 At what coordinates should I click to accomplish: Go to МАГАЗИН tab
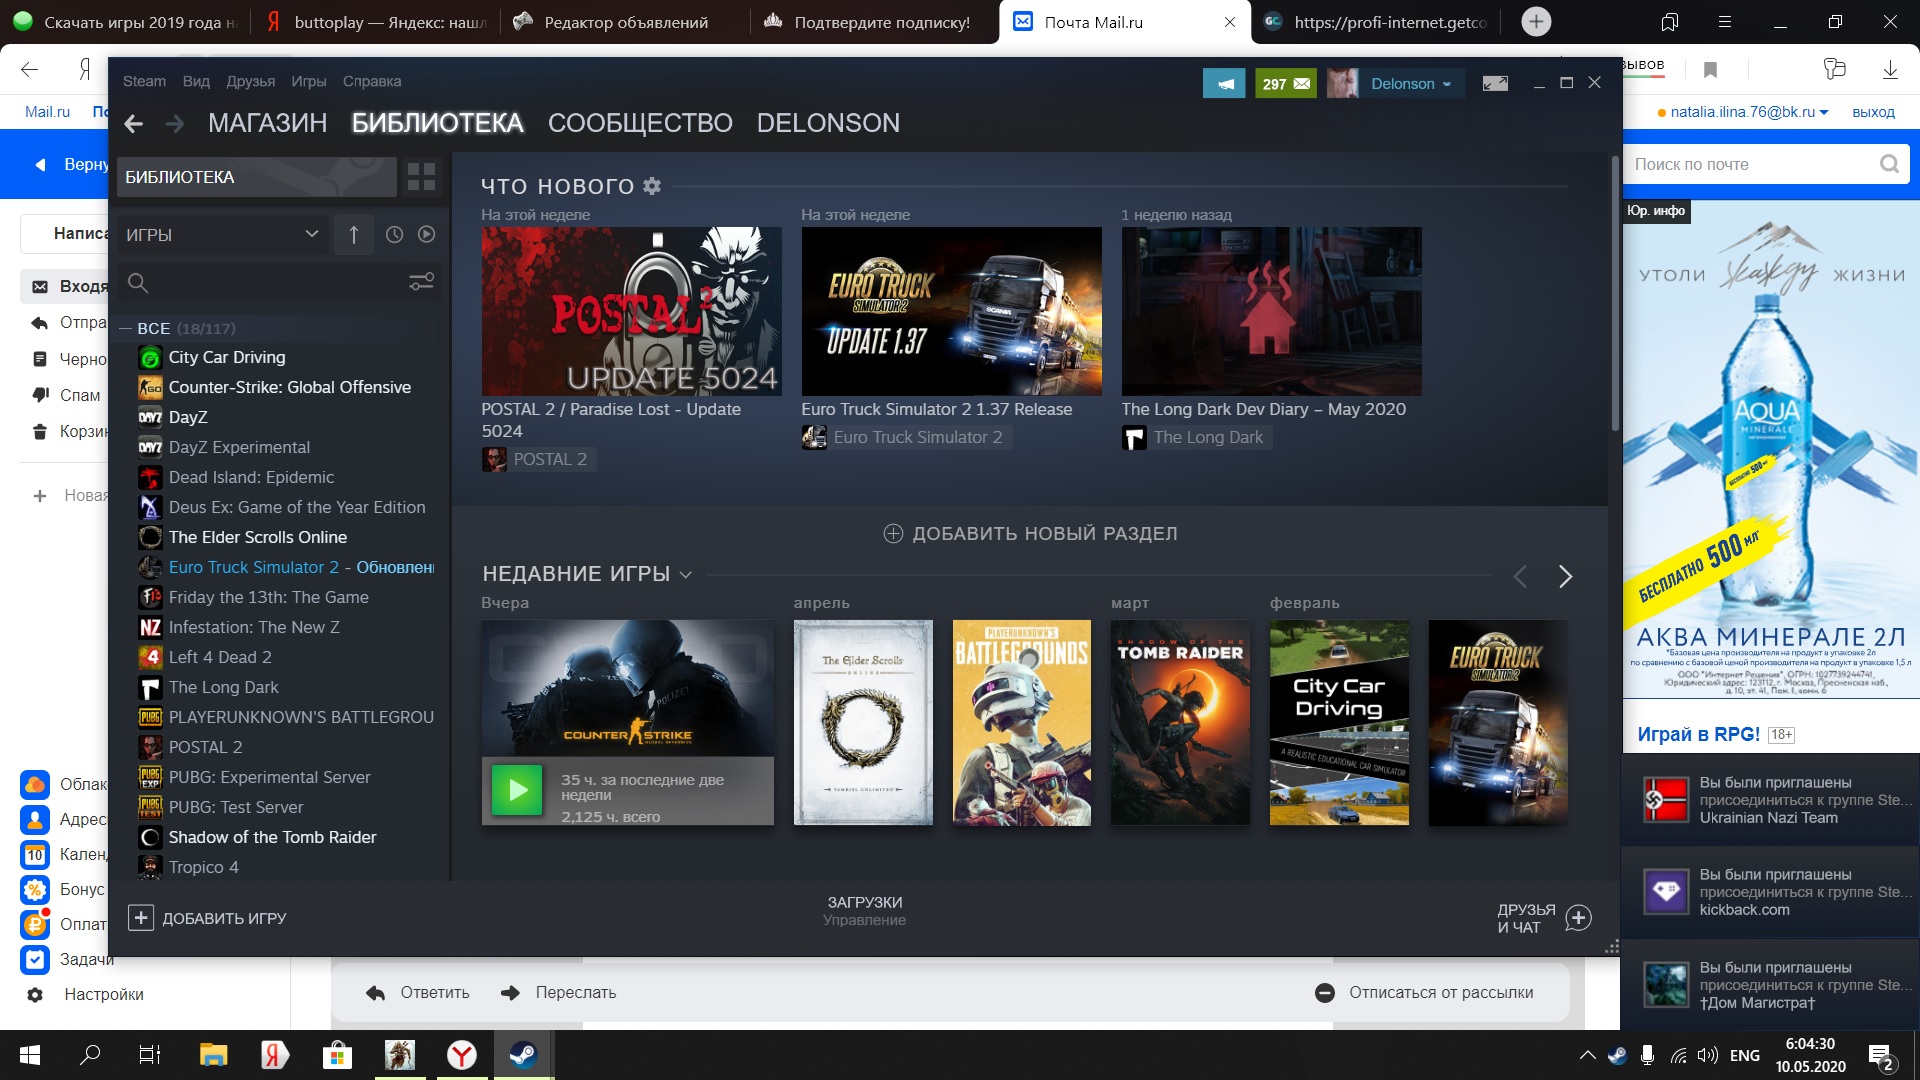point(267,123)
